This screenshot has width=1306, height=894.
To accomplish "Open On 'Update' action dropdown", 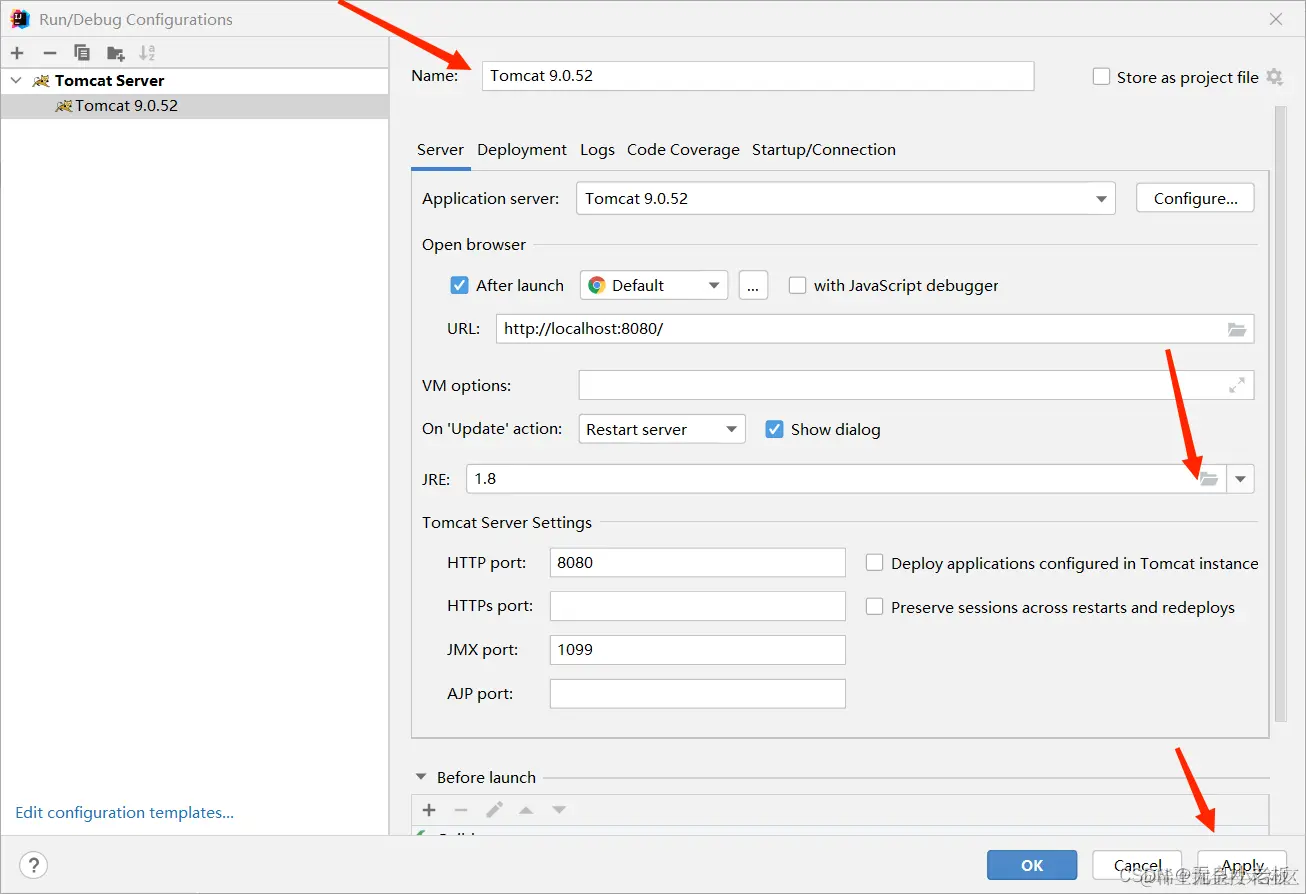I will point(662,429).
